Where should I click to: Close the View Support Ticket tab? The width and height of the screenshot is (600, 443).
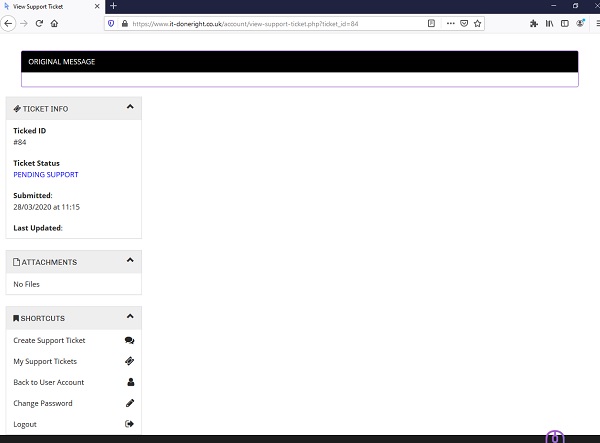97,7
